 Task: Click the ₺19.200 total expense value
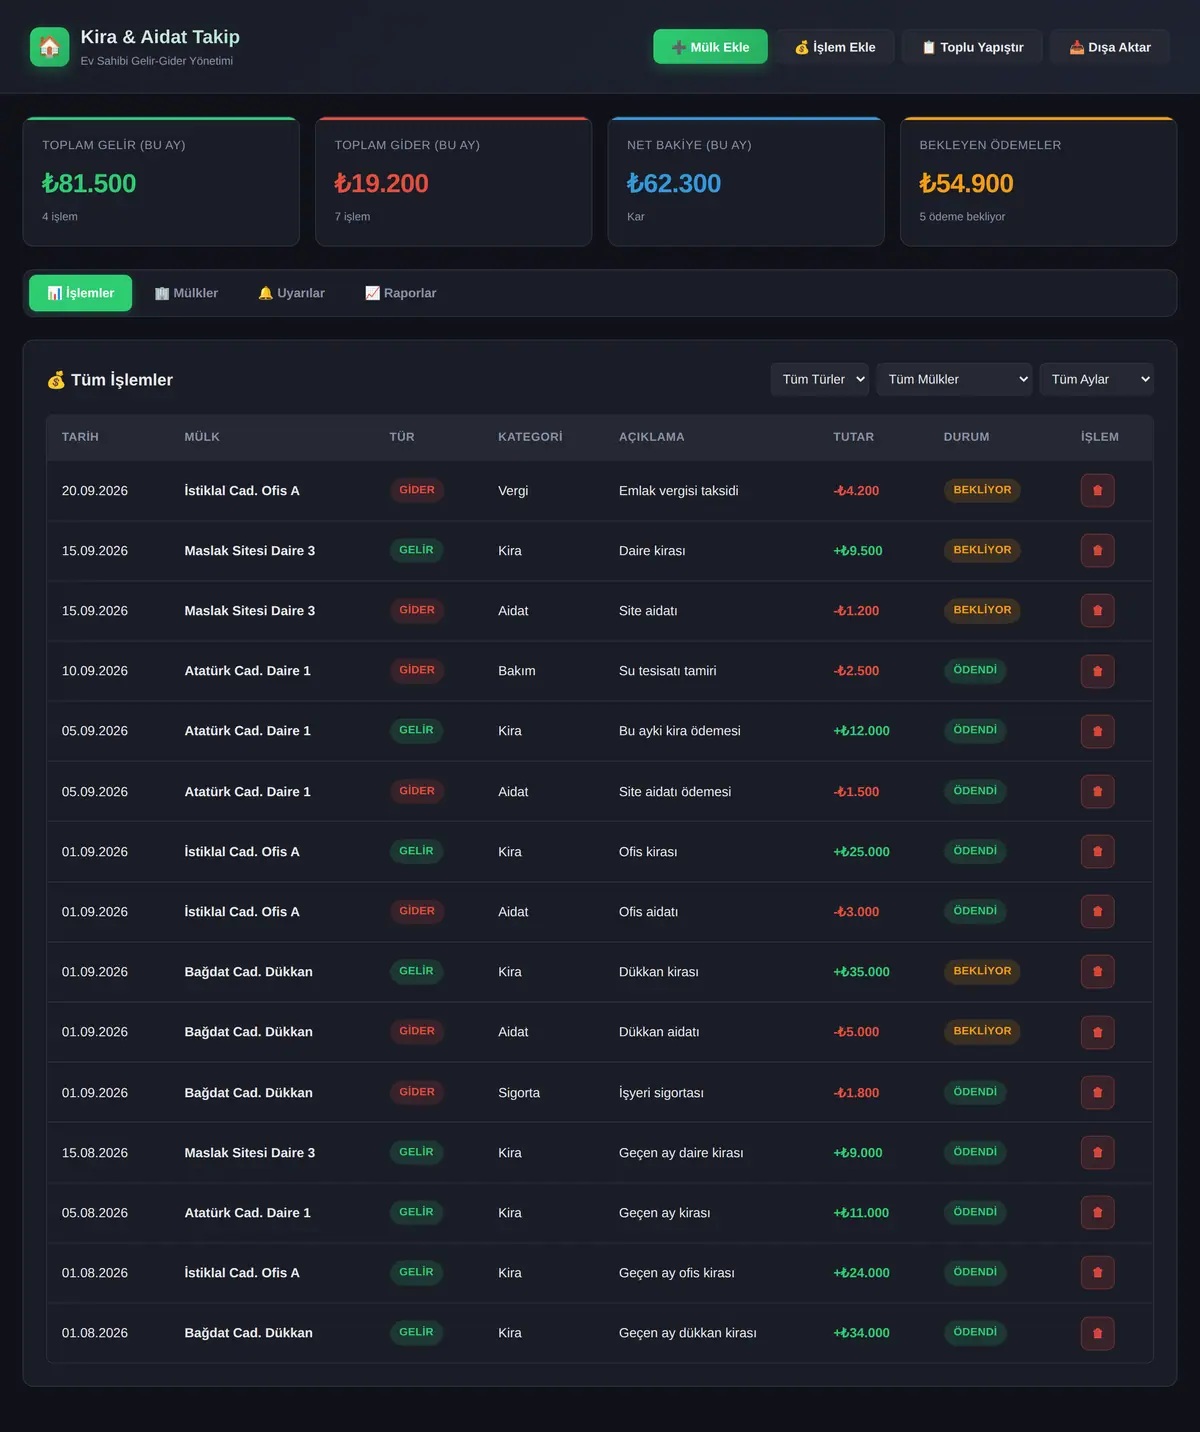[381, 183]
